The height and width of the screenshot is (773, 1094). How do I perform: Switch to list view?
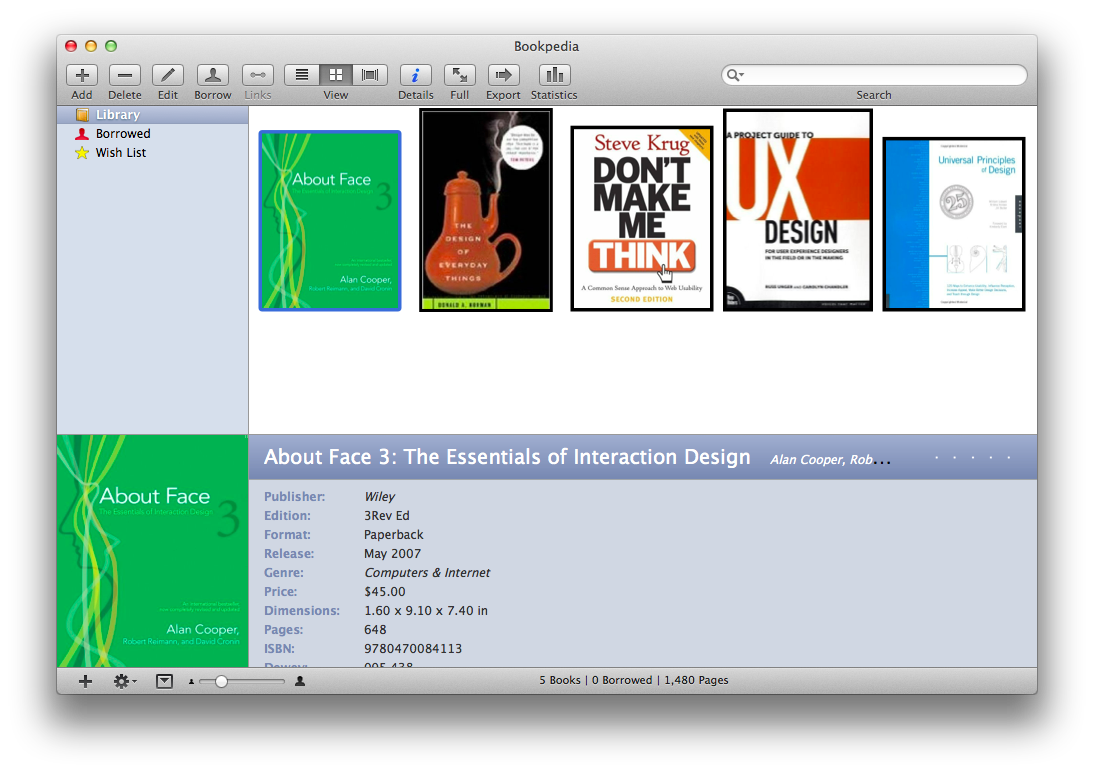pos(301,75)
